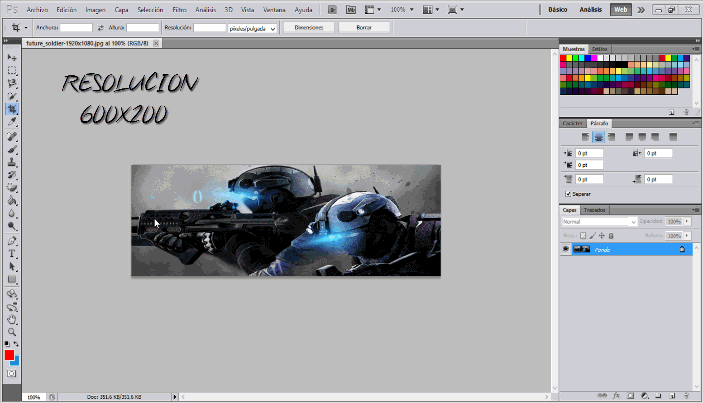Expand more workspaces chevron
This screenshot has width=703, height=403.
click(x=641, y=9)
